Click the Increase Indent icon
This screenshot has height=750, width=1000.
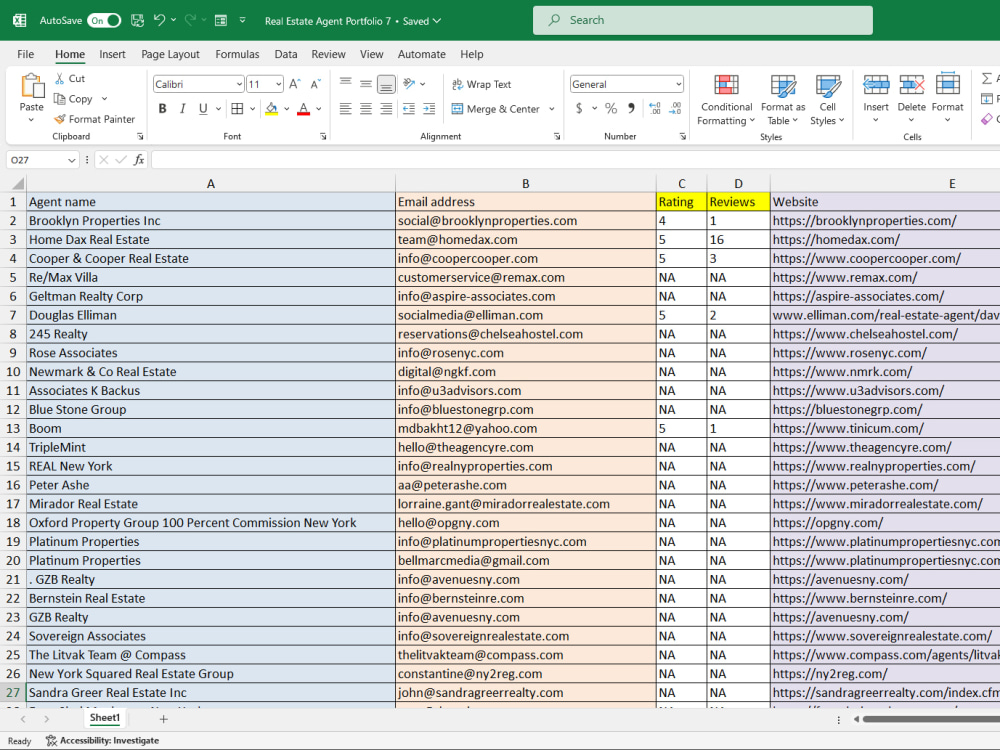coord(429,109)
